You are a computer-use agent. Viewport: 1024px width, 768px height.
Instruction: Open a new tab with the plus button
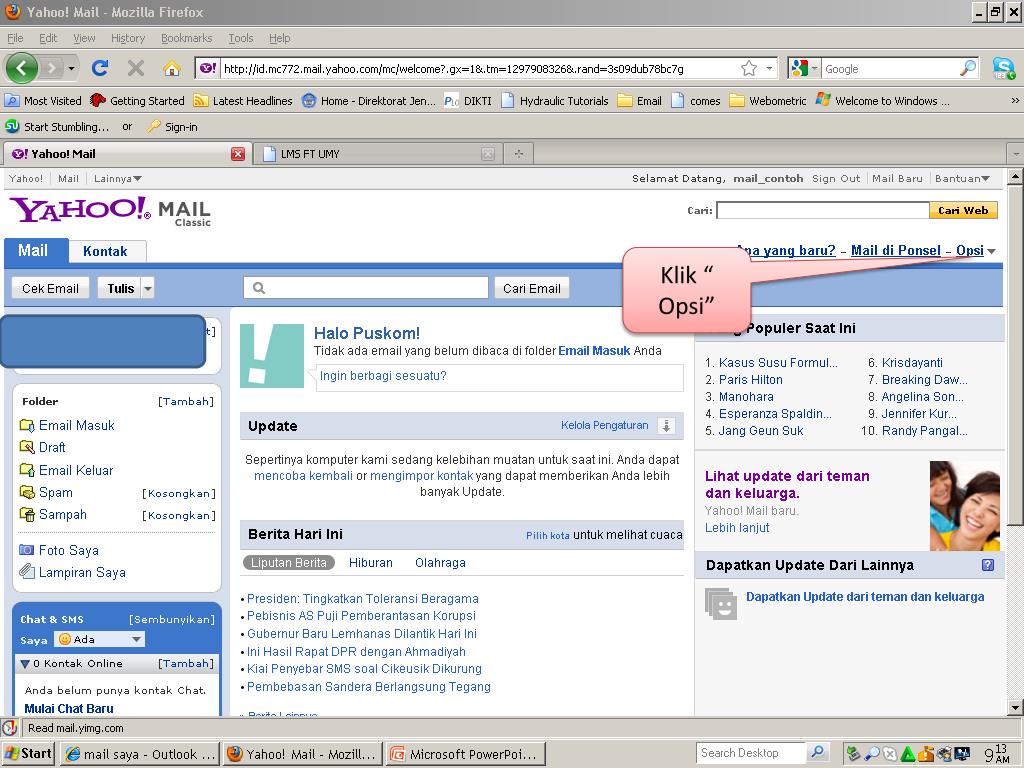pos(519,153)
